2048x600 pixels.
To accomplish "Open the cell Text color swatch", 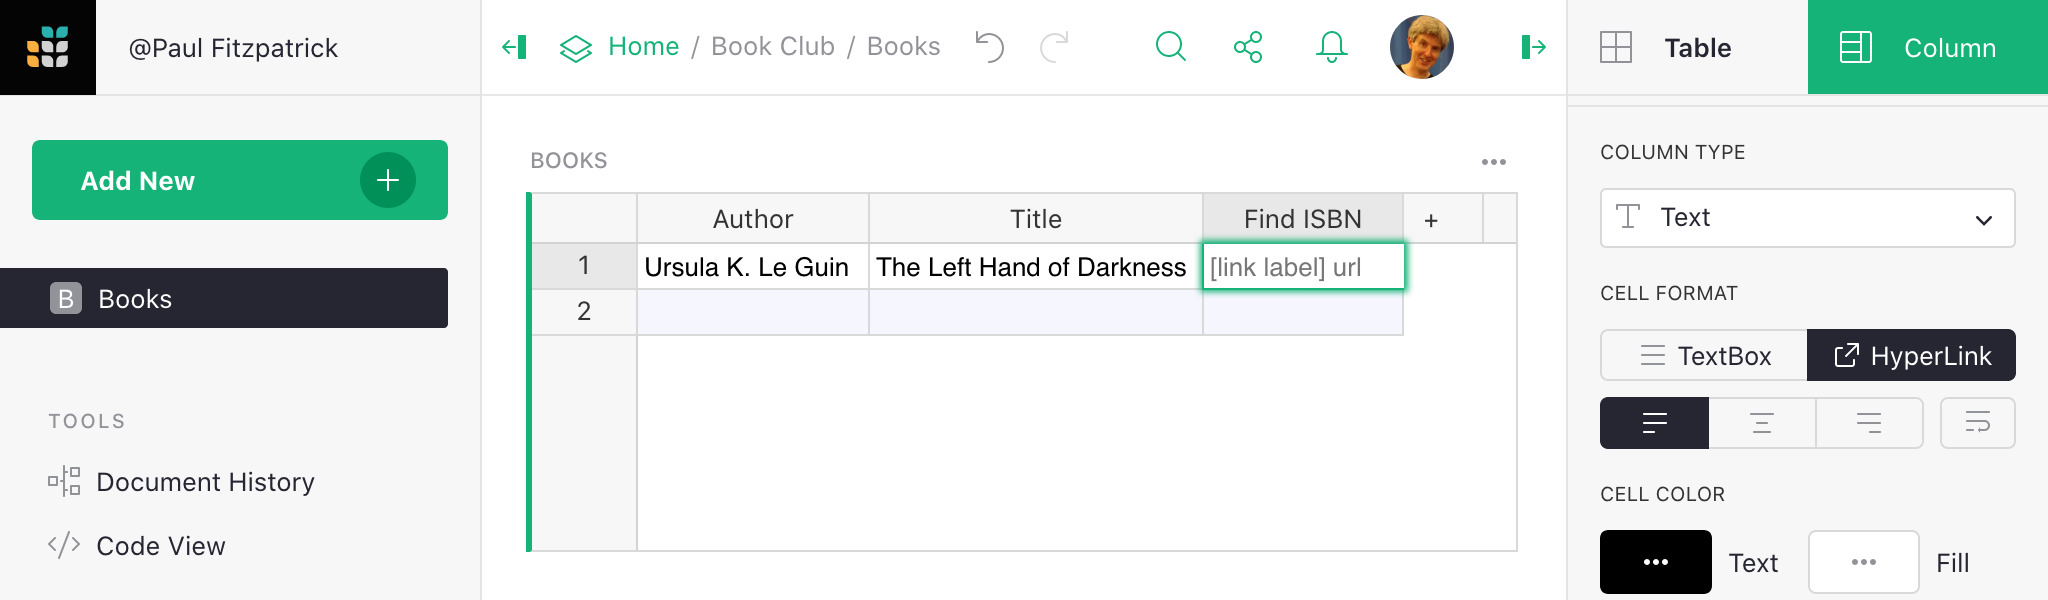I will click(1655, 561).
